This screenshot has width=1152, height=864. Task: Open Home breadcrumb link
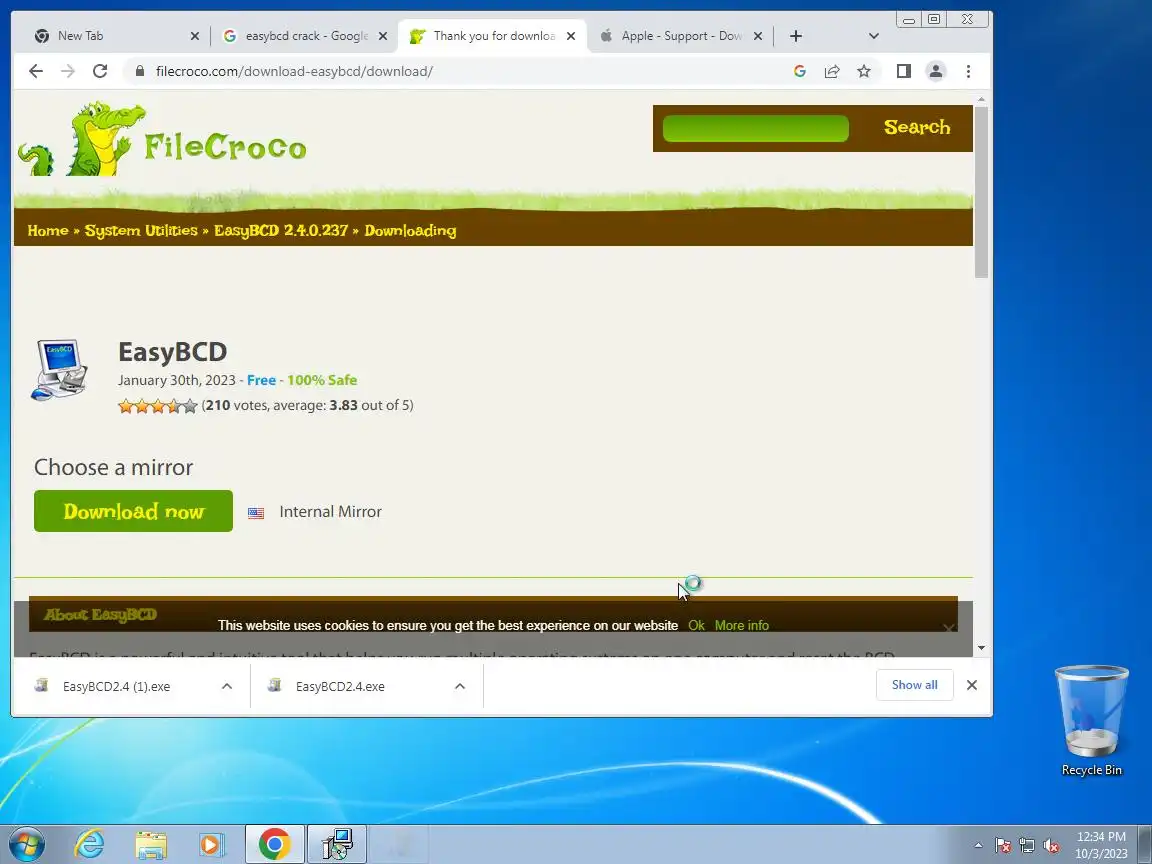click(x=48, y=231)
